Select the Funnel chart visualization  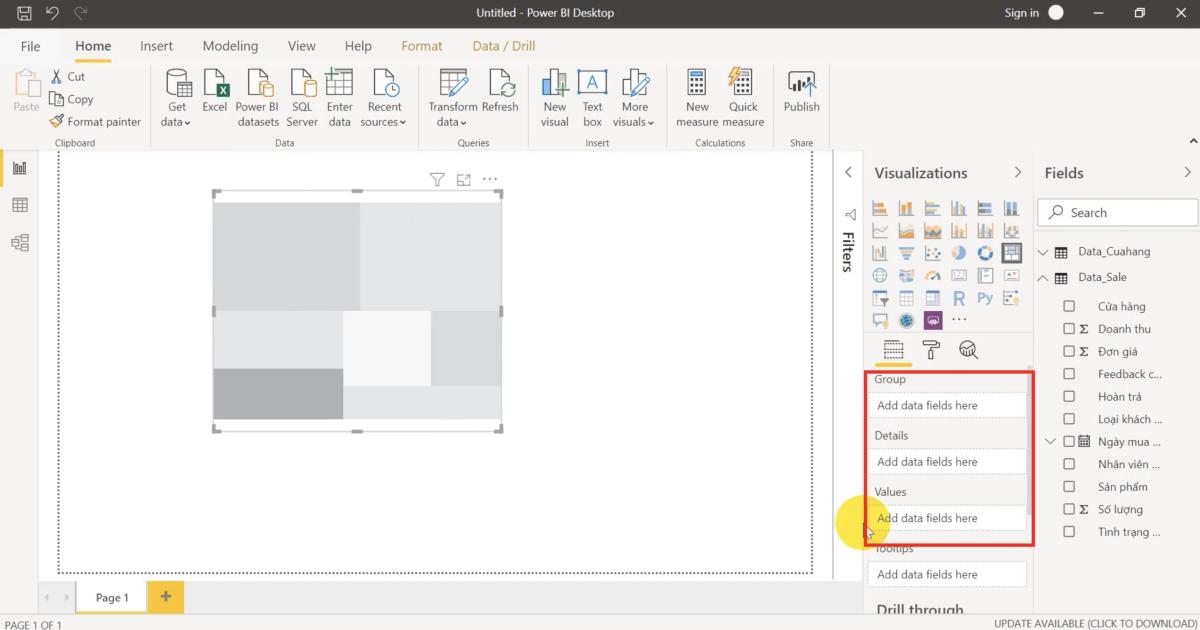(906, 252)
